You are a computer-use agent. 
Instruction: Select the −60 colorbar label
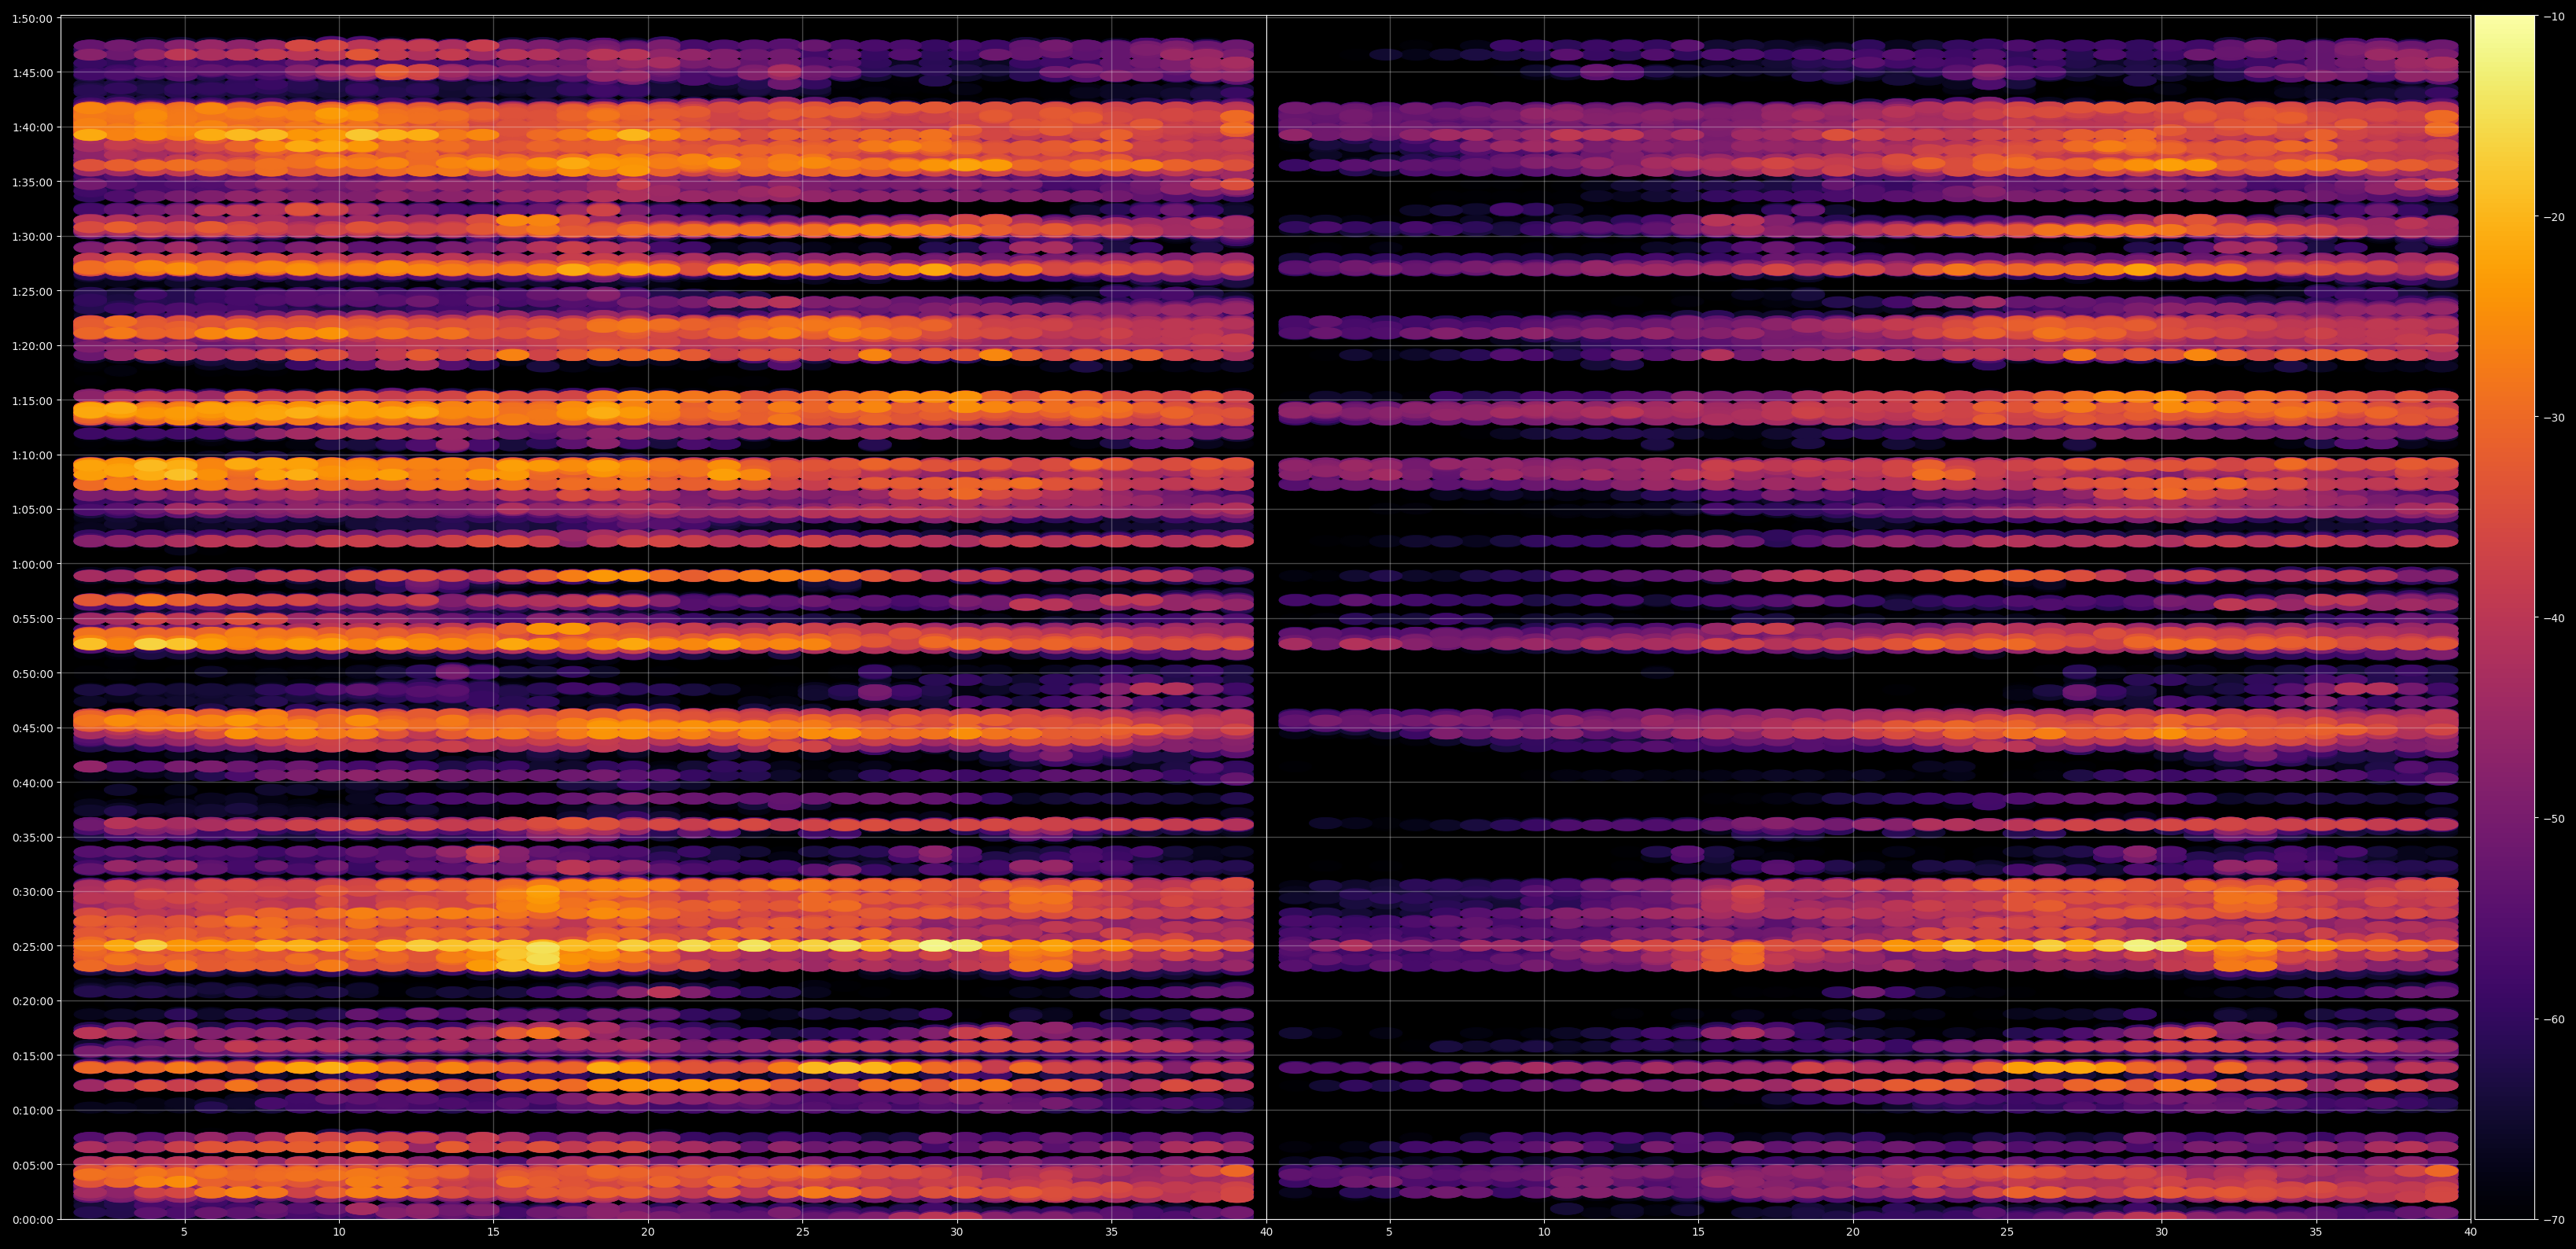tap(2555, 1019)
